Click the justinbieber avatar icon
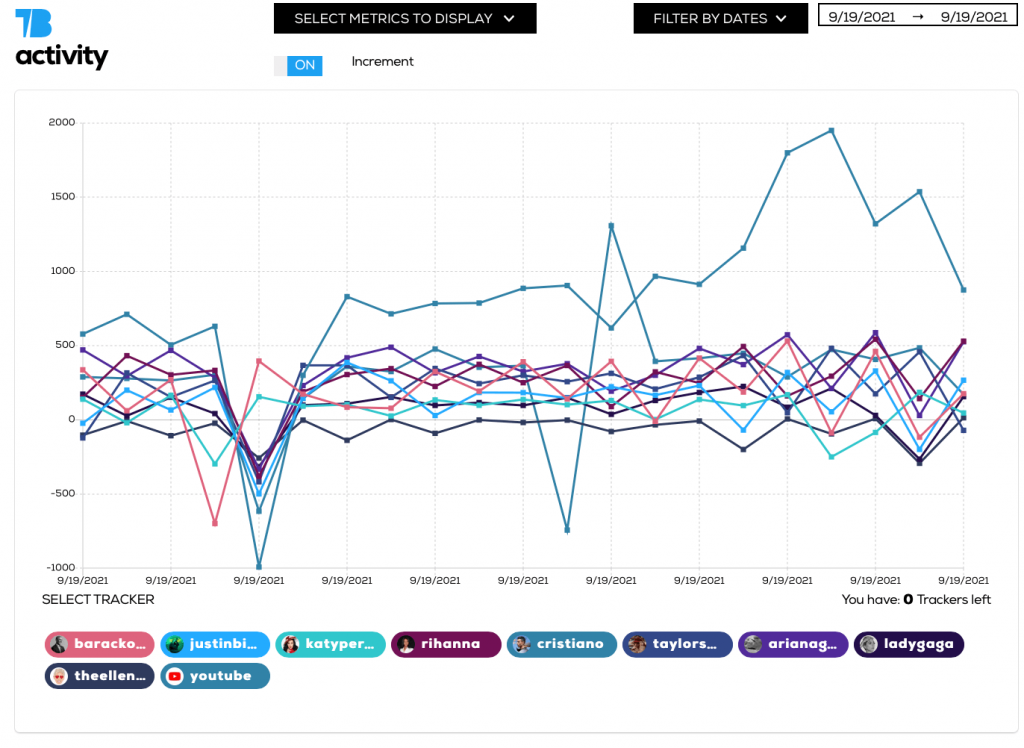The image size is (1024, 748). 174,644
